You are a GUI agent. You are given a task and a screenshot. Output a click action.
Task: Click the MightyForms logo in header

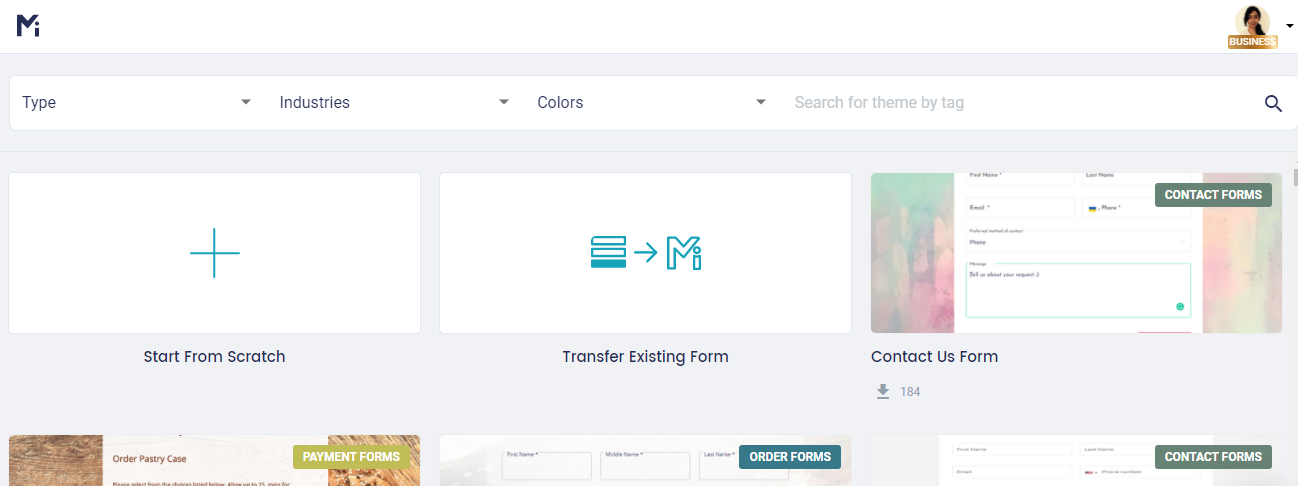28,27
